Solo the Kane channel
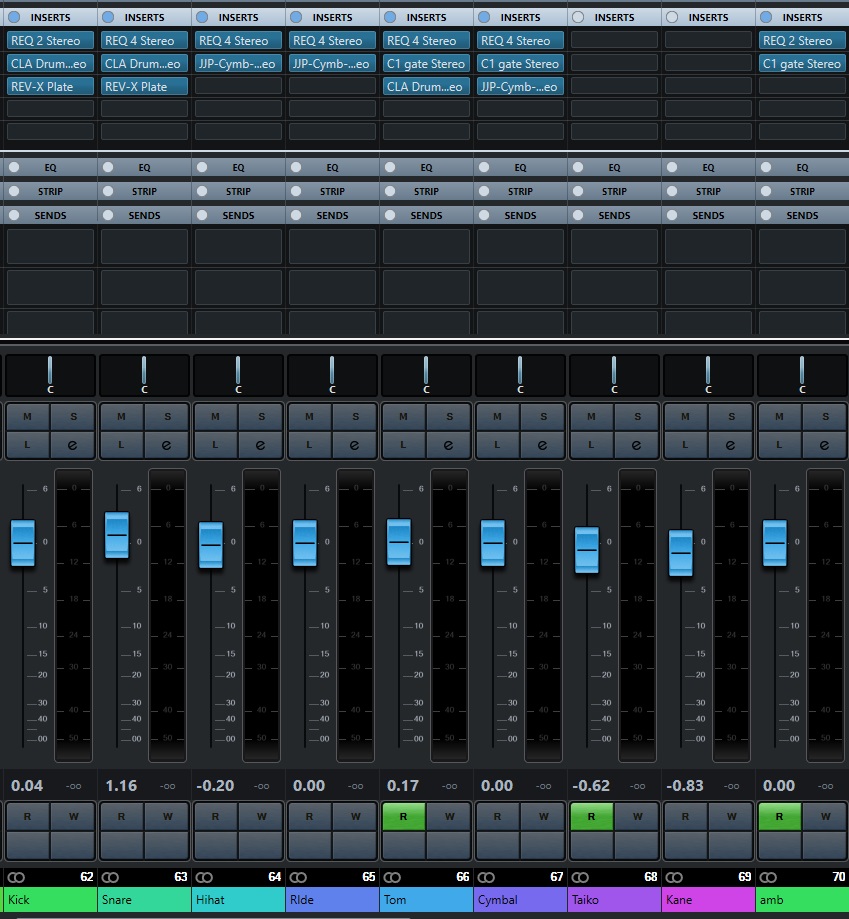Image resolution: width=849 pixels, height=919 pixels. 731,417
